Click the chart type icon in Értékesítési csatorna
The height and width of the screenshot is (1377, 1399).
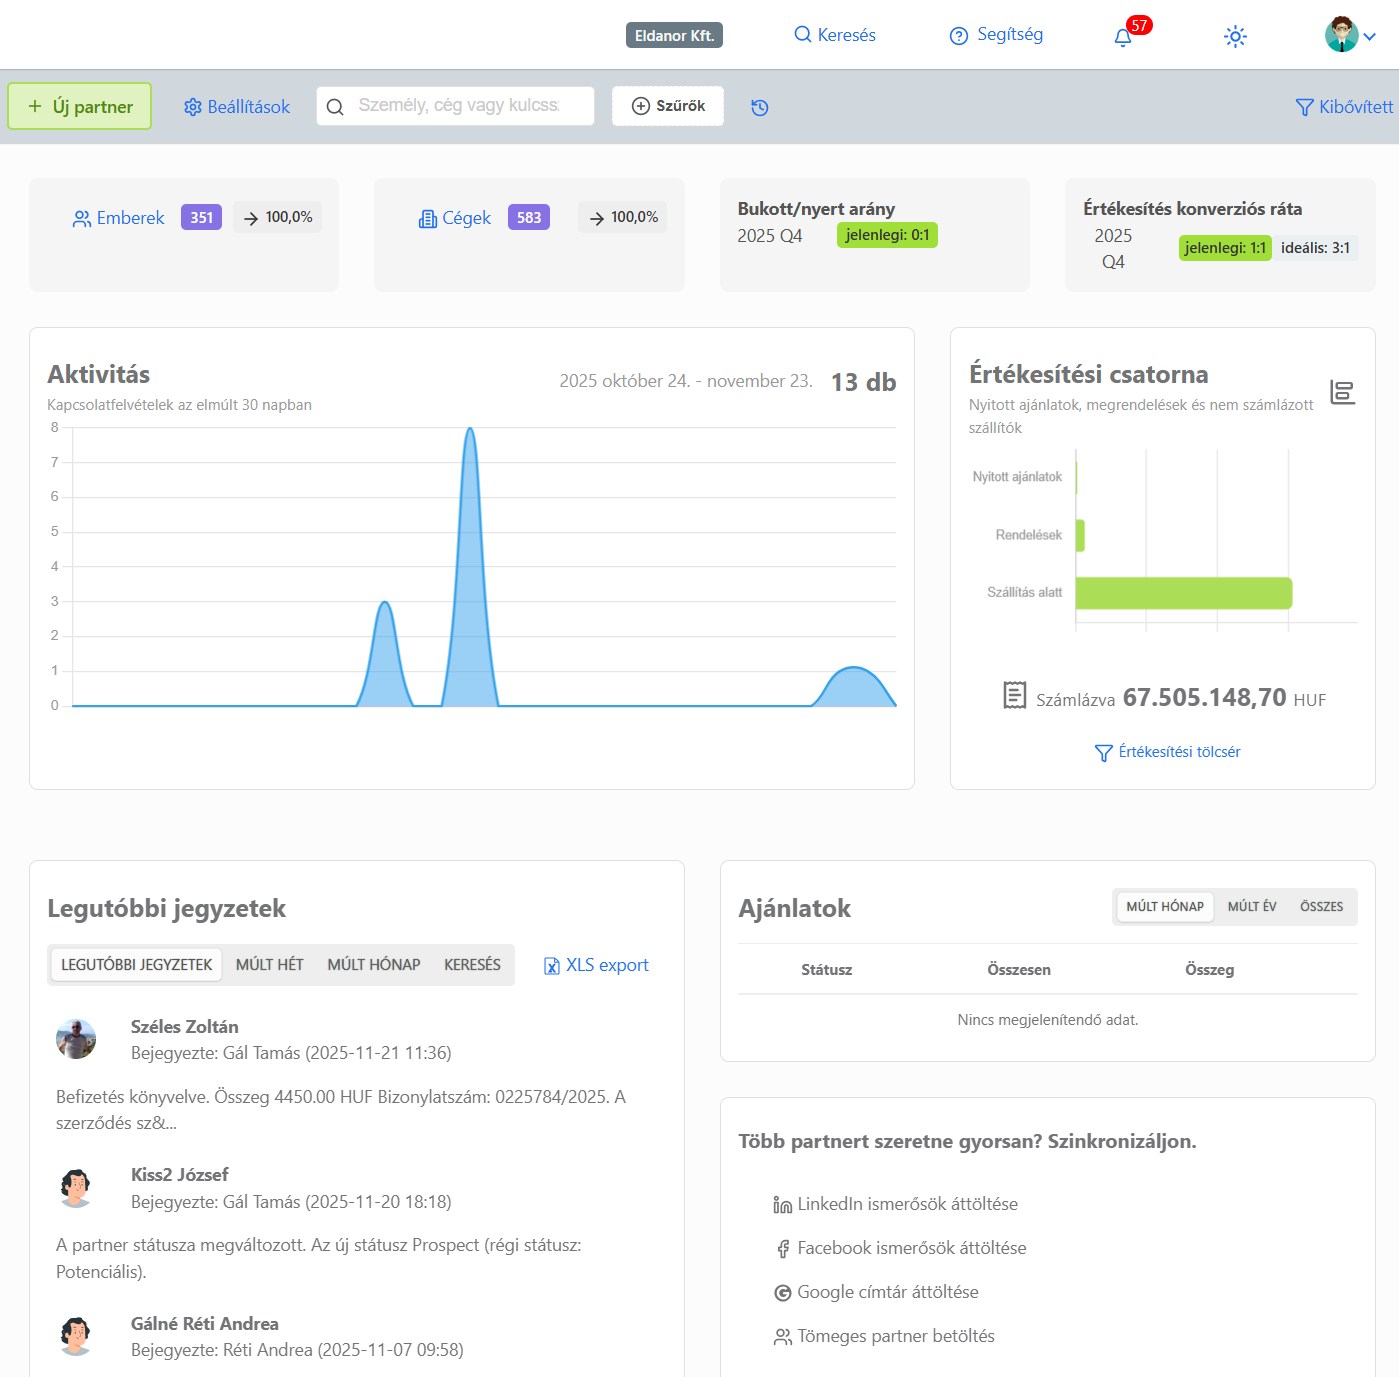coord(1342,392)
